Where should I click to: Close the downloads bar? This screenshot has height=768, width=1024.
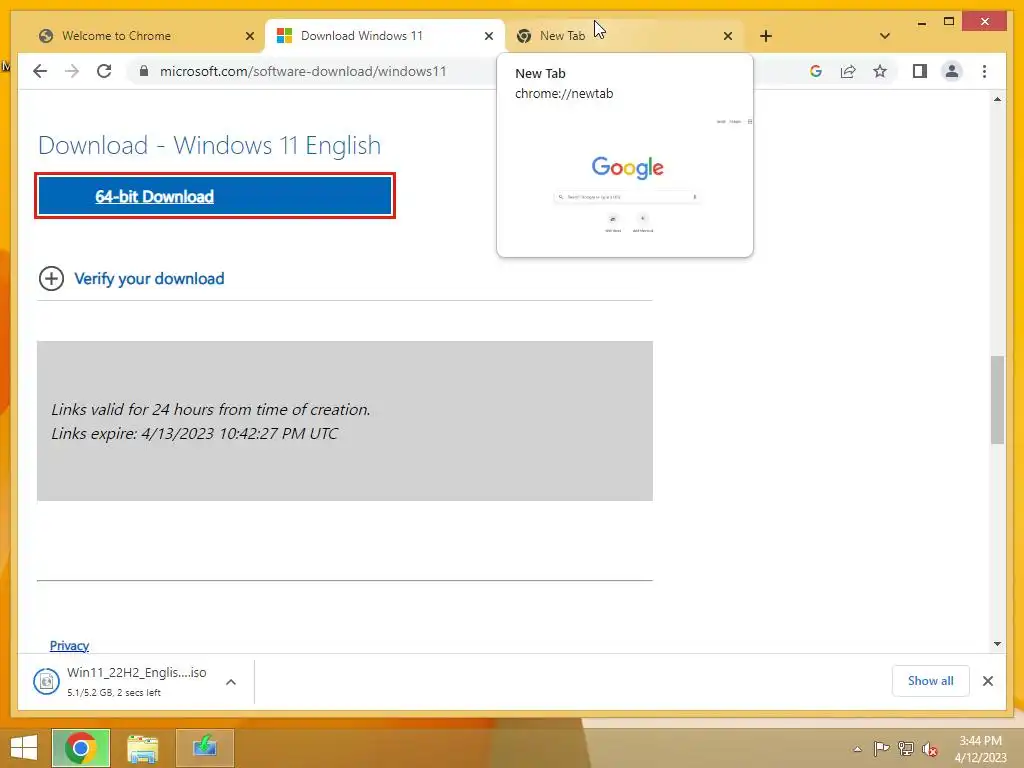coord(987,681)
